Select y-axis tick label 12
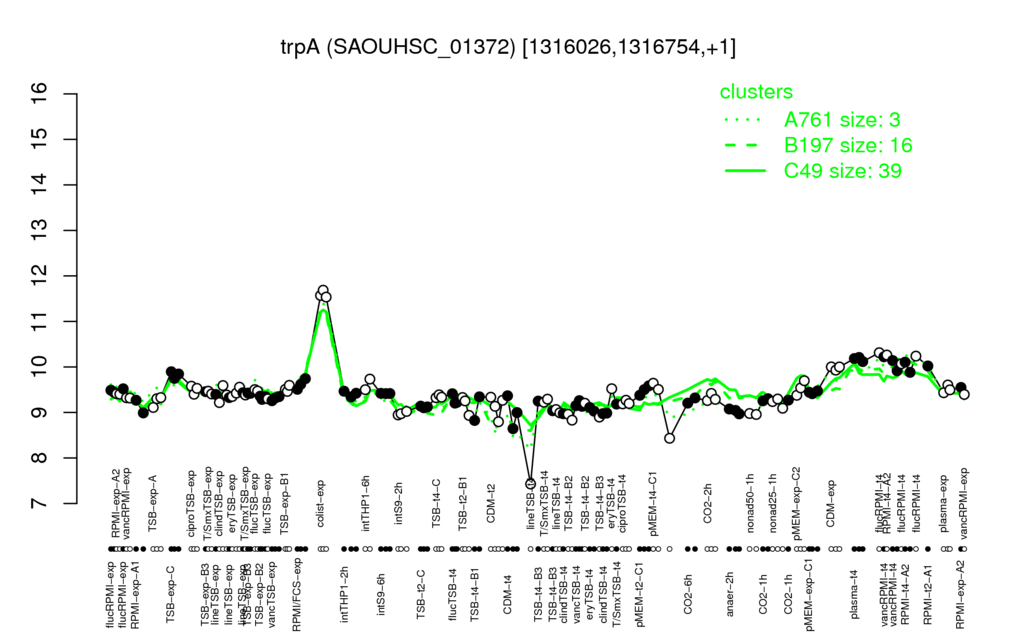 tap(39, 276)
